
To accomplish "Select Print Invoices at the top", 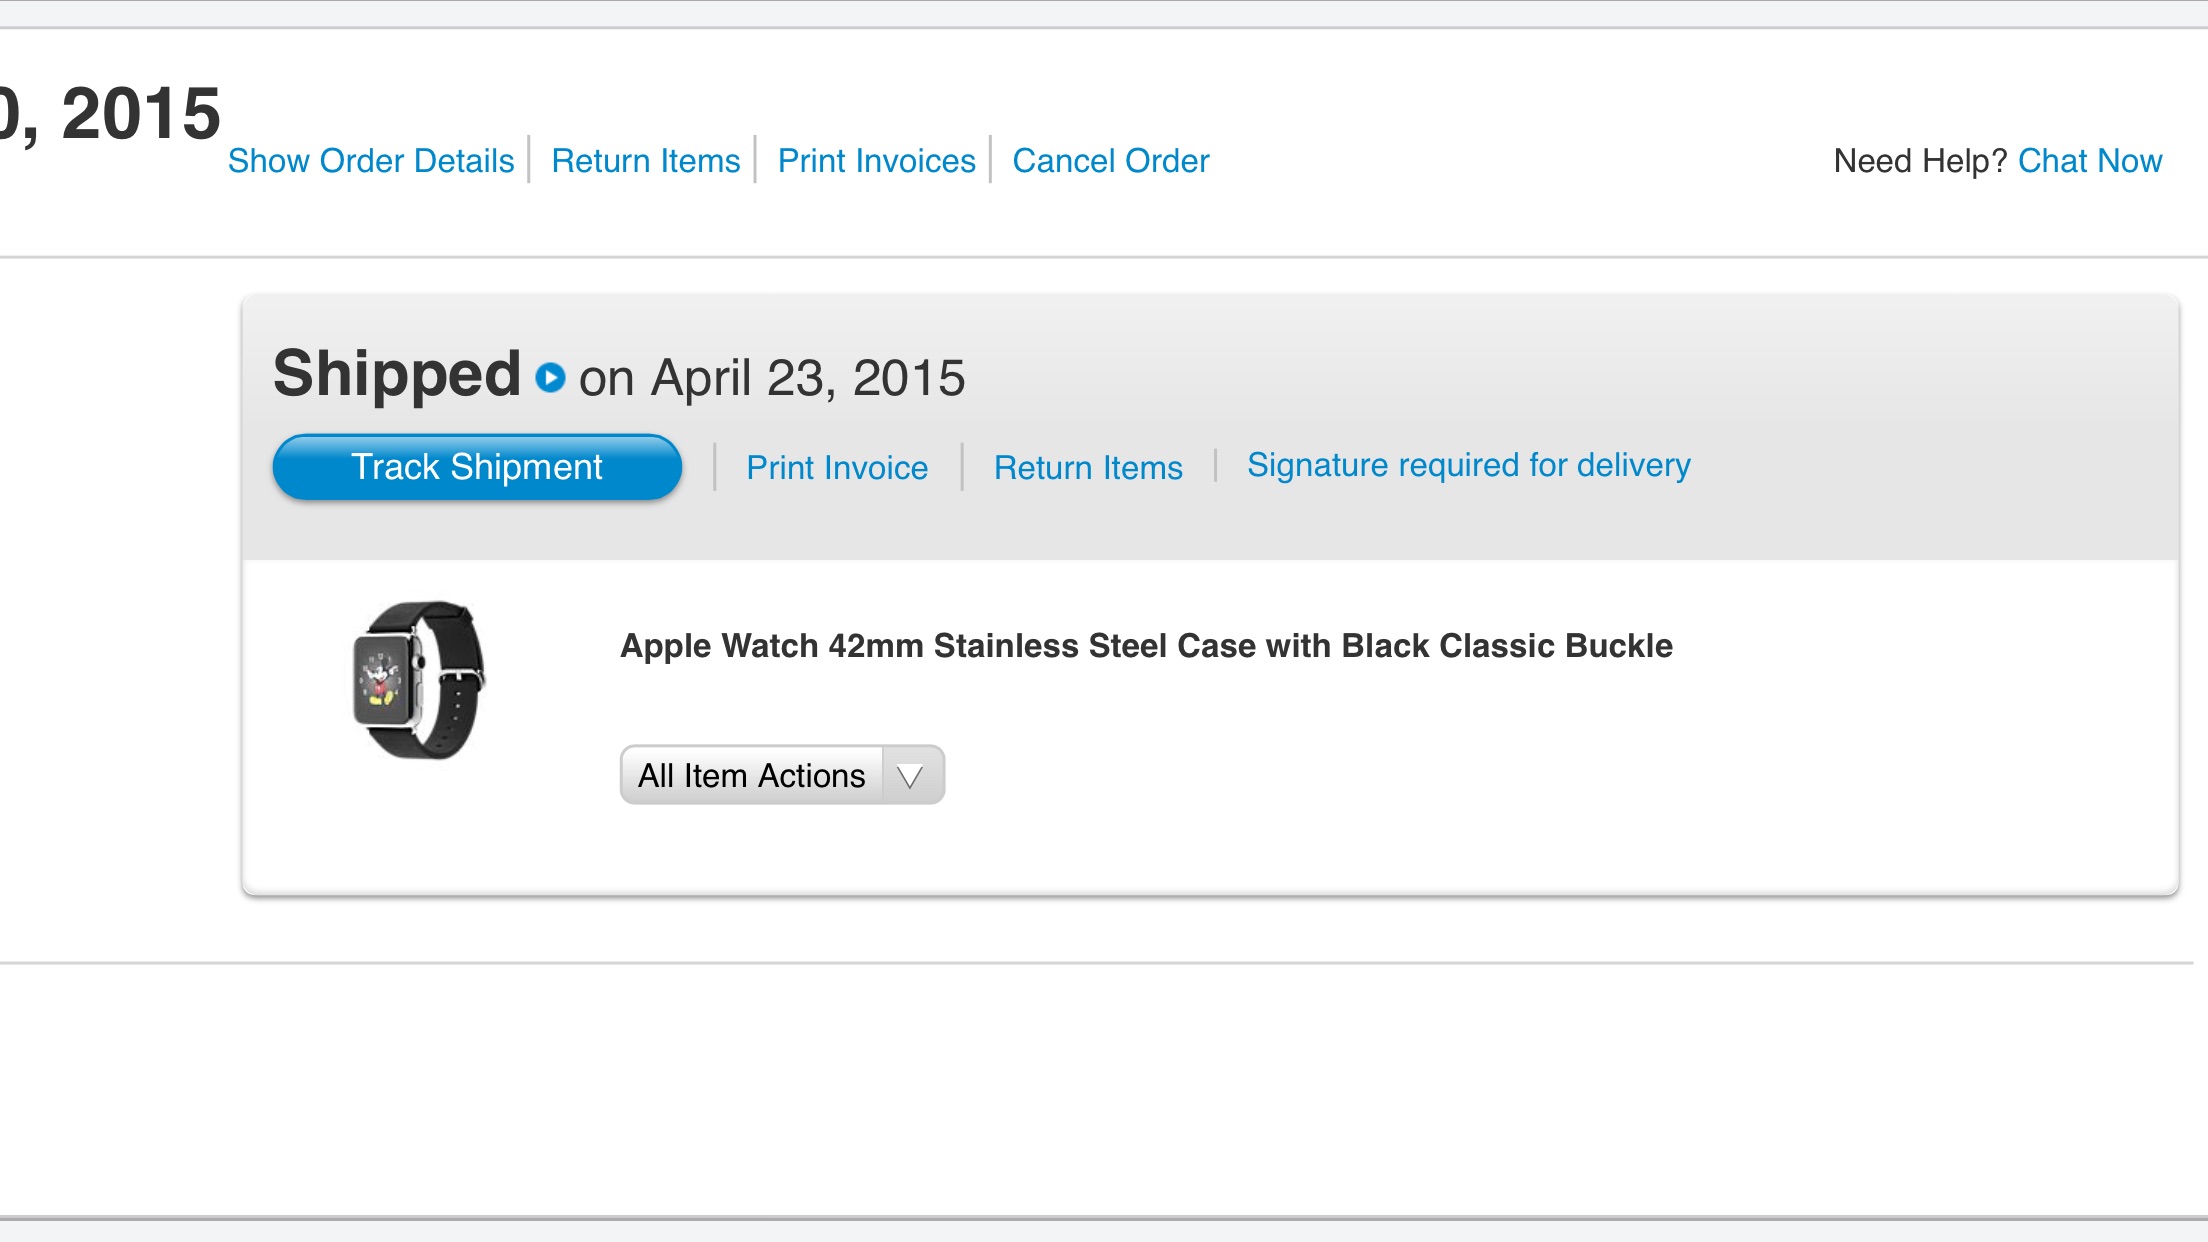I will [876, 161].
